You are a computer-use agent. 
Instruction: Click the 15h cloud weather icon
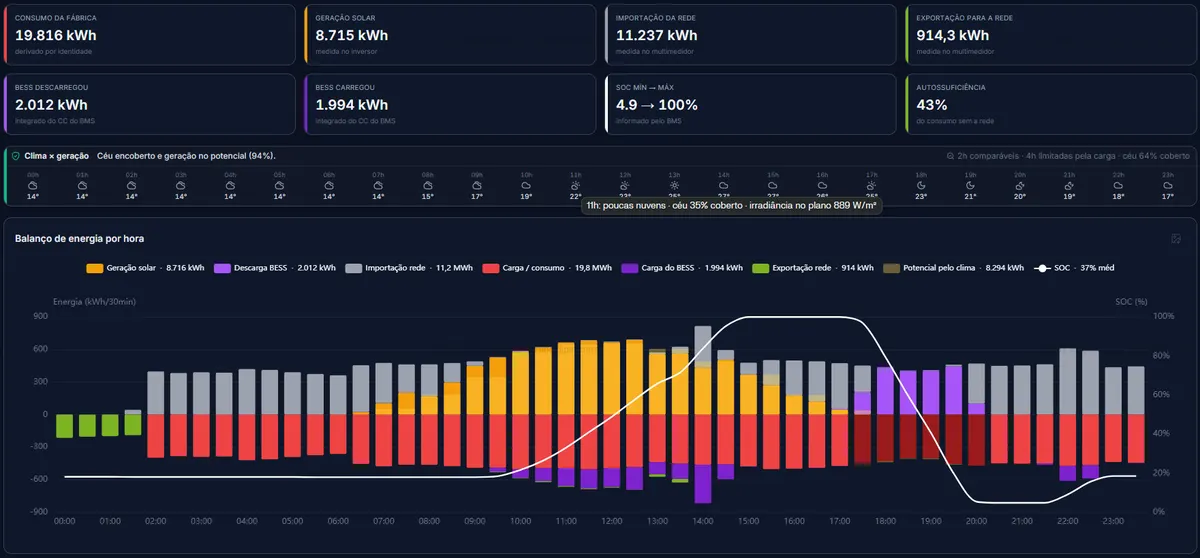pos(773,185)
